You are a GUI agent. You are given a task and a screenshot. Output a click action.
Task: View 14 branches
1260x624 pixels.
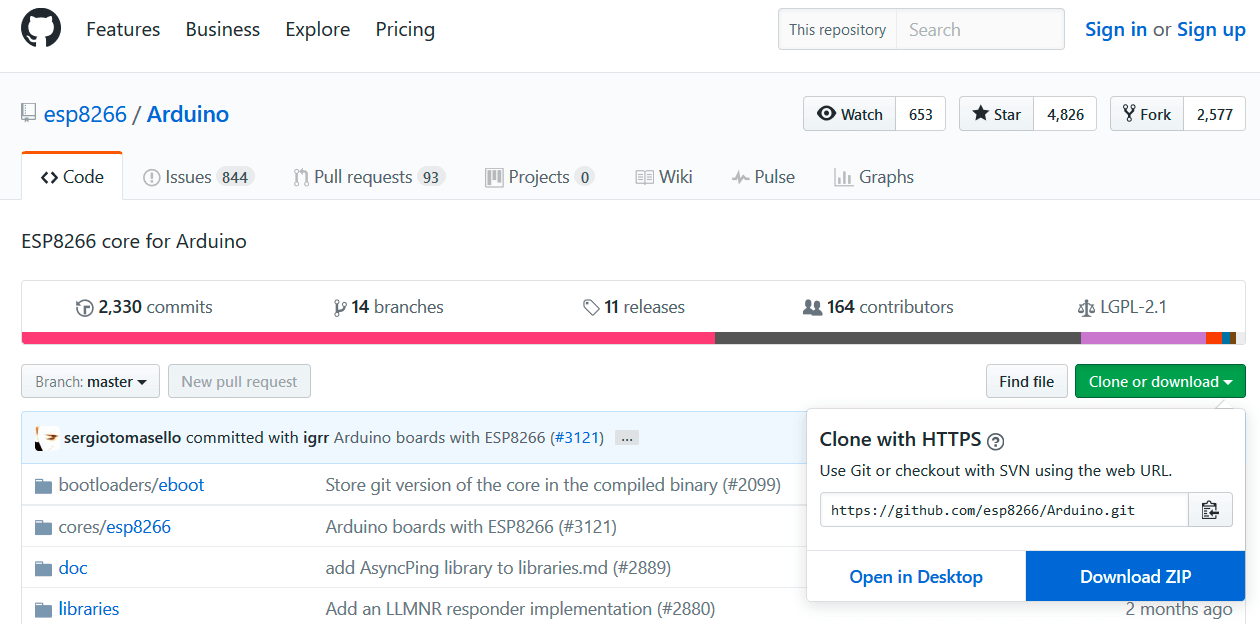coord(388,307)
